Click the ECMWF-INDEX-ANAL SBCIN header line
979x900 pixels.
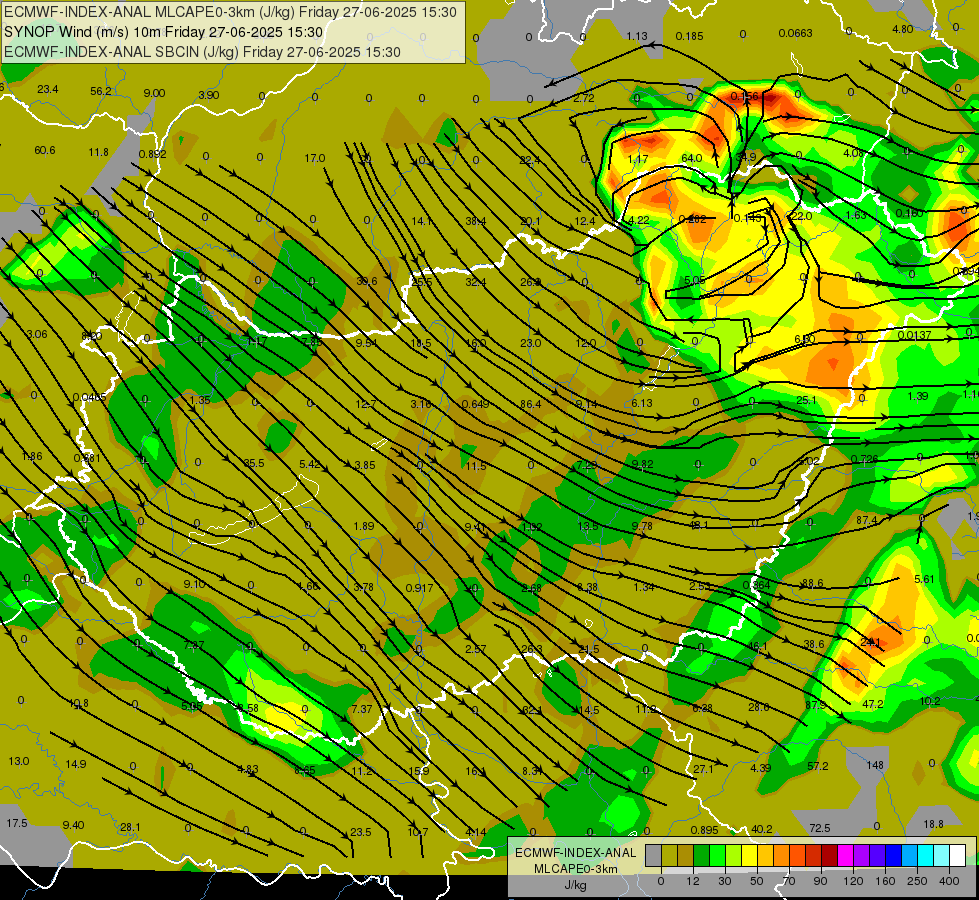pos(202,52)
